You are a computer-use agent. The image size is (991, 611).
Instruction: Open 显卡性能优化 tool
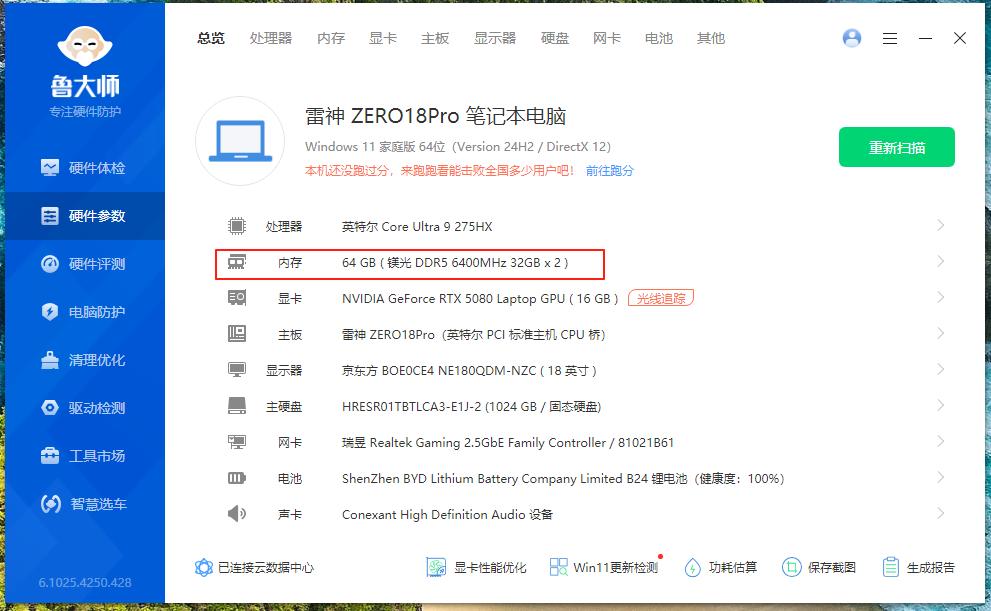(477, 567)
